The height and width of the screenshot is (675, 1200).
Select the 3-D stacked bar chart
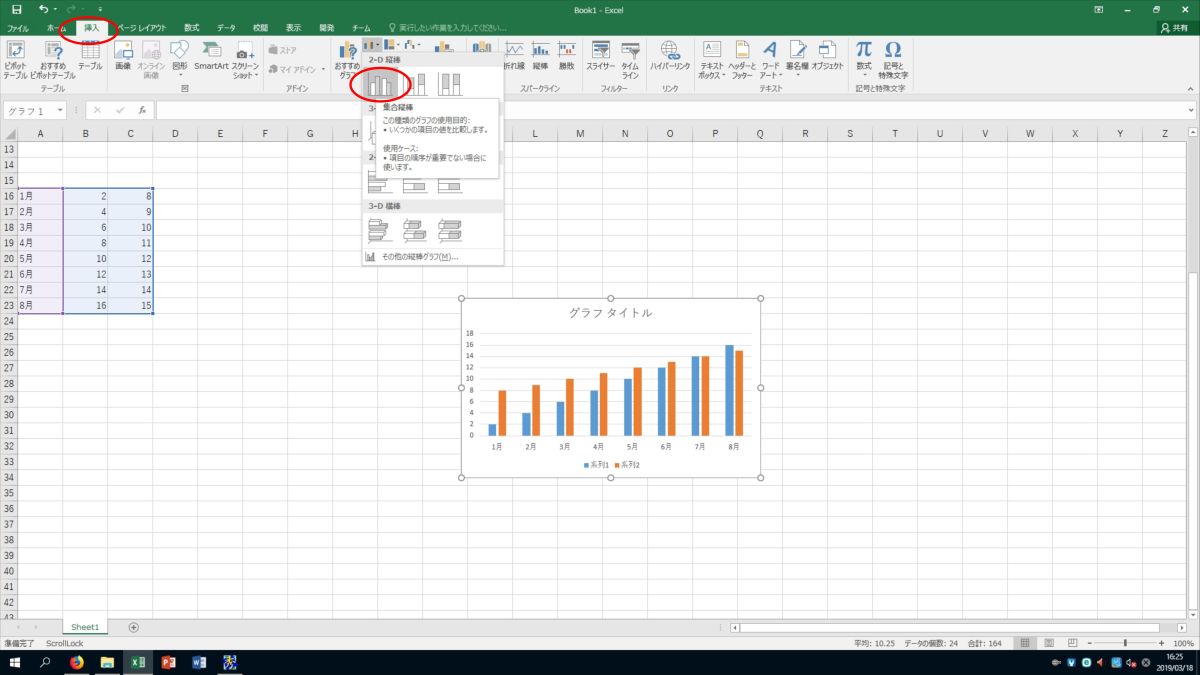(415, 231)
